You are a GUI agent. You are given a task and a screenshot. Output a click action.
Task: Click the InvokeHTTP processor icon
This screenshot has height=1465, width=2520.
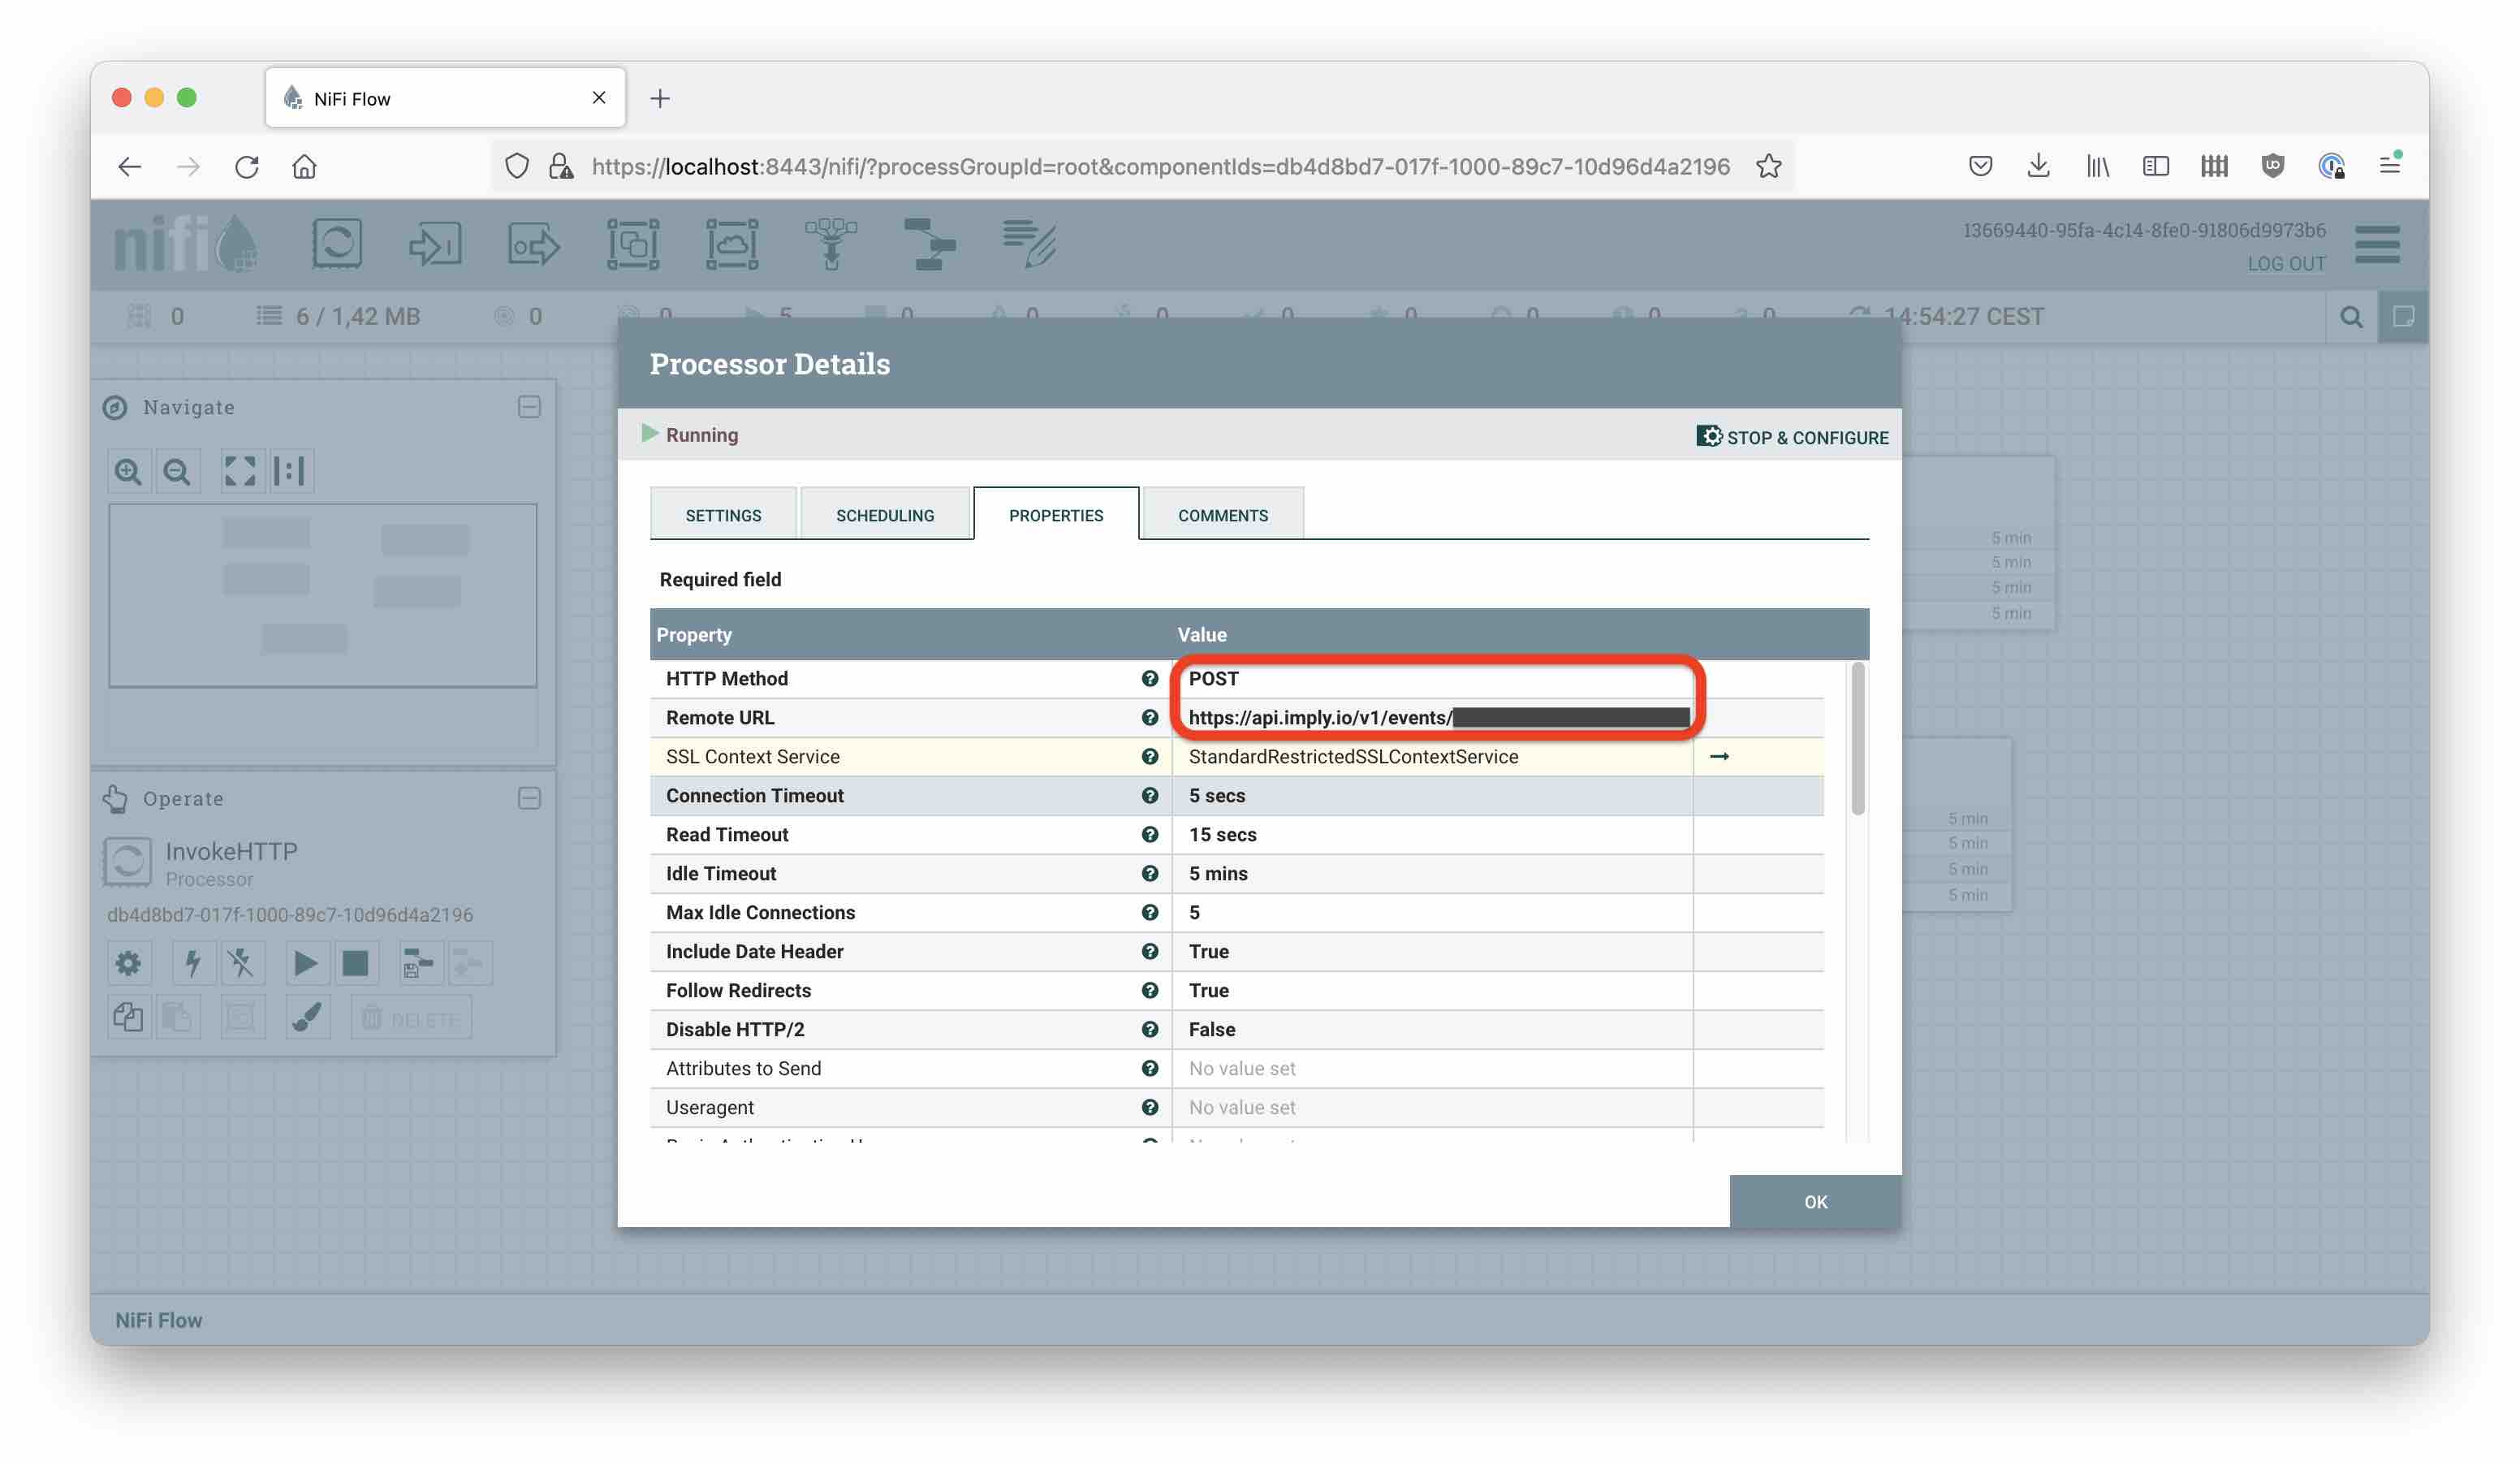[x=127, y=858]
